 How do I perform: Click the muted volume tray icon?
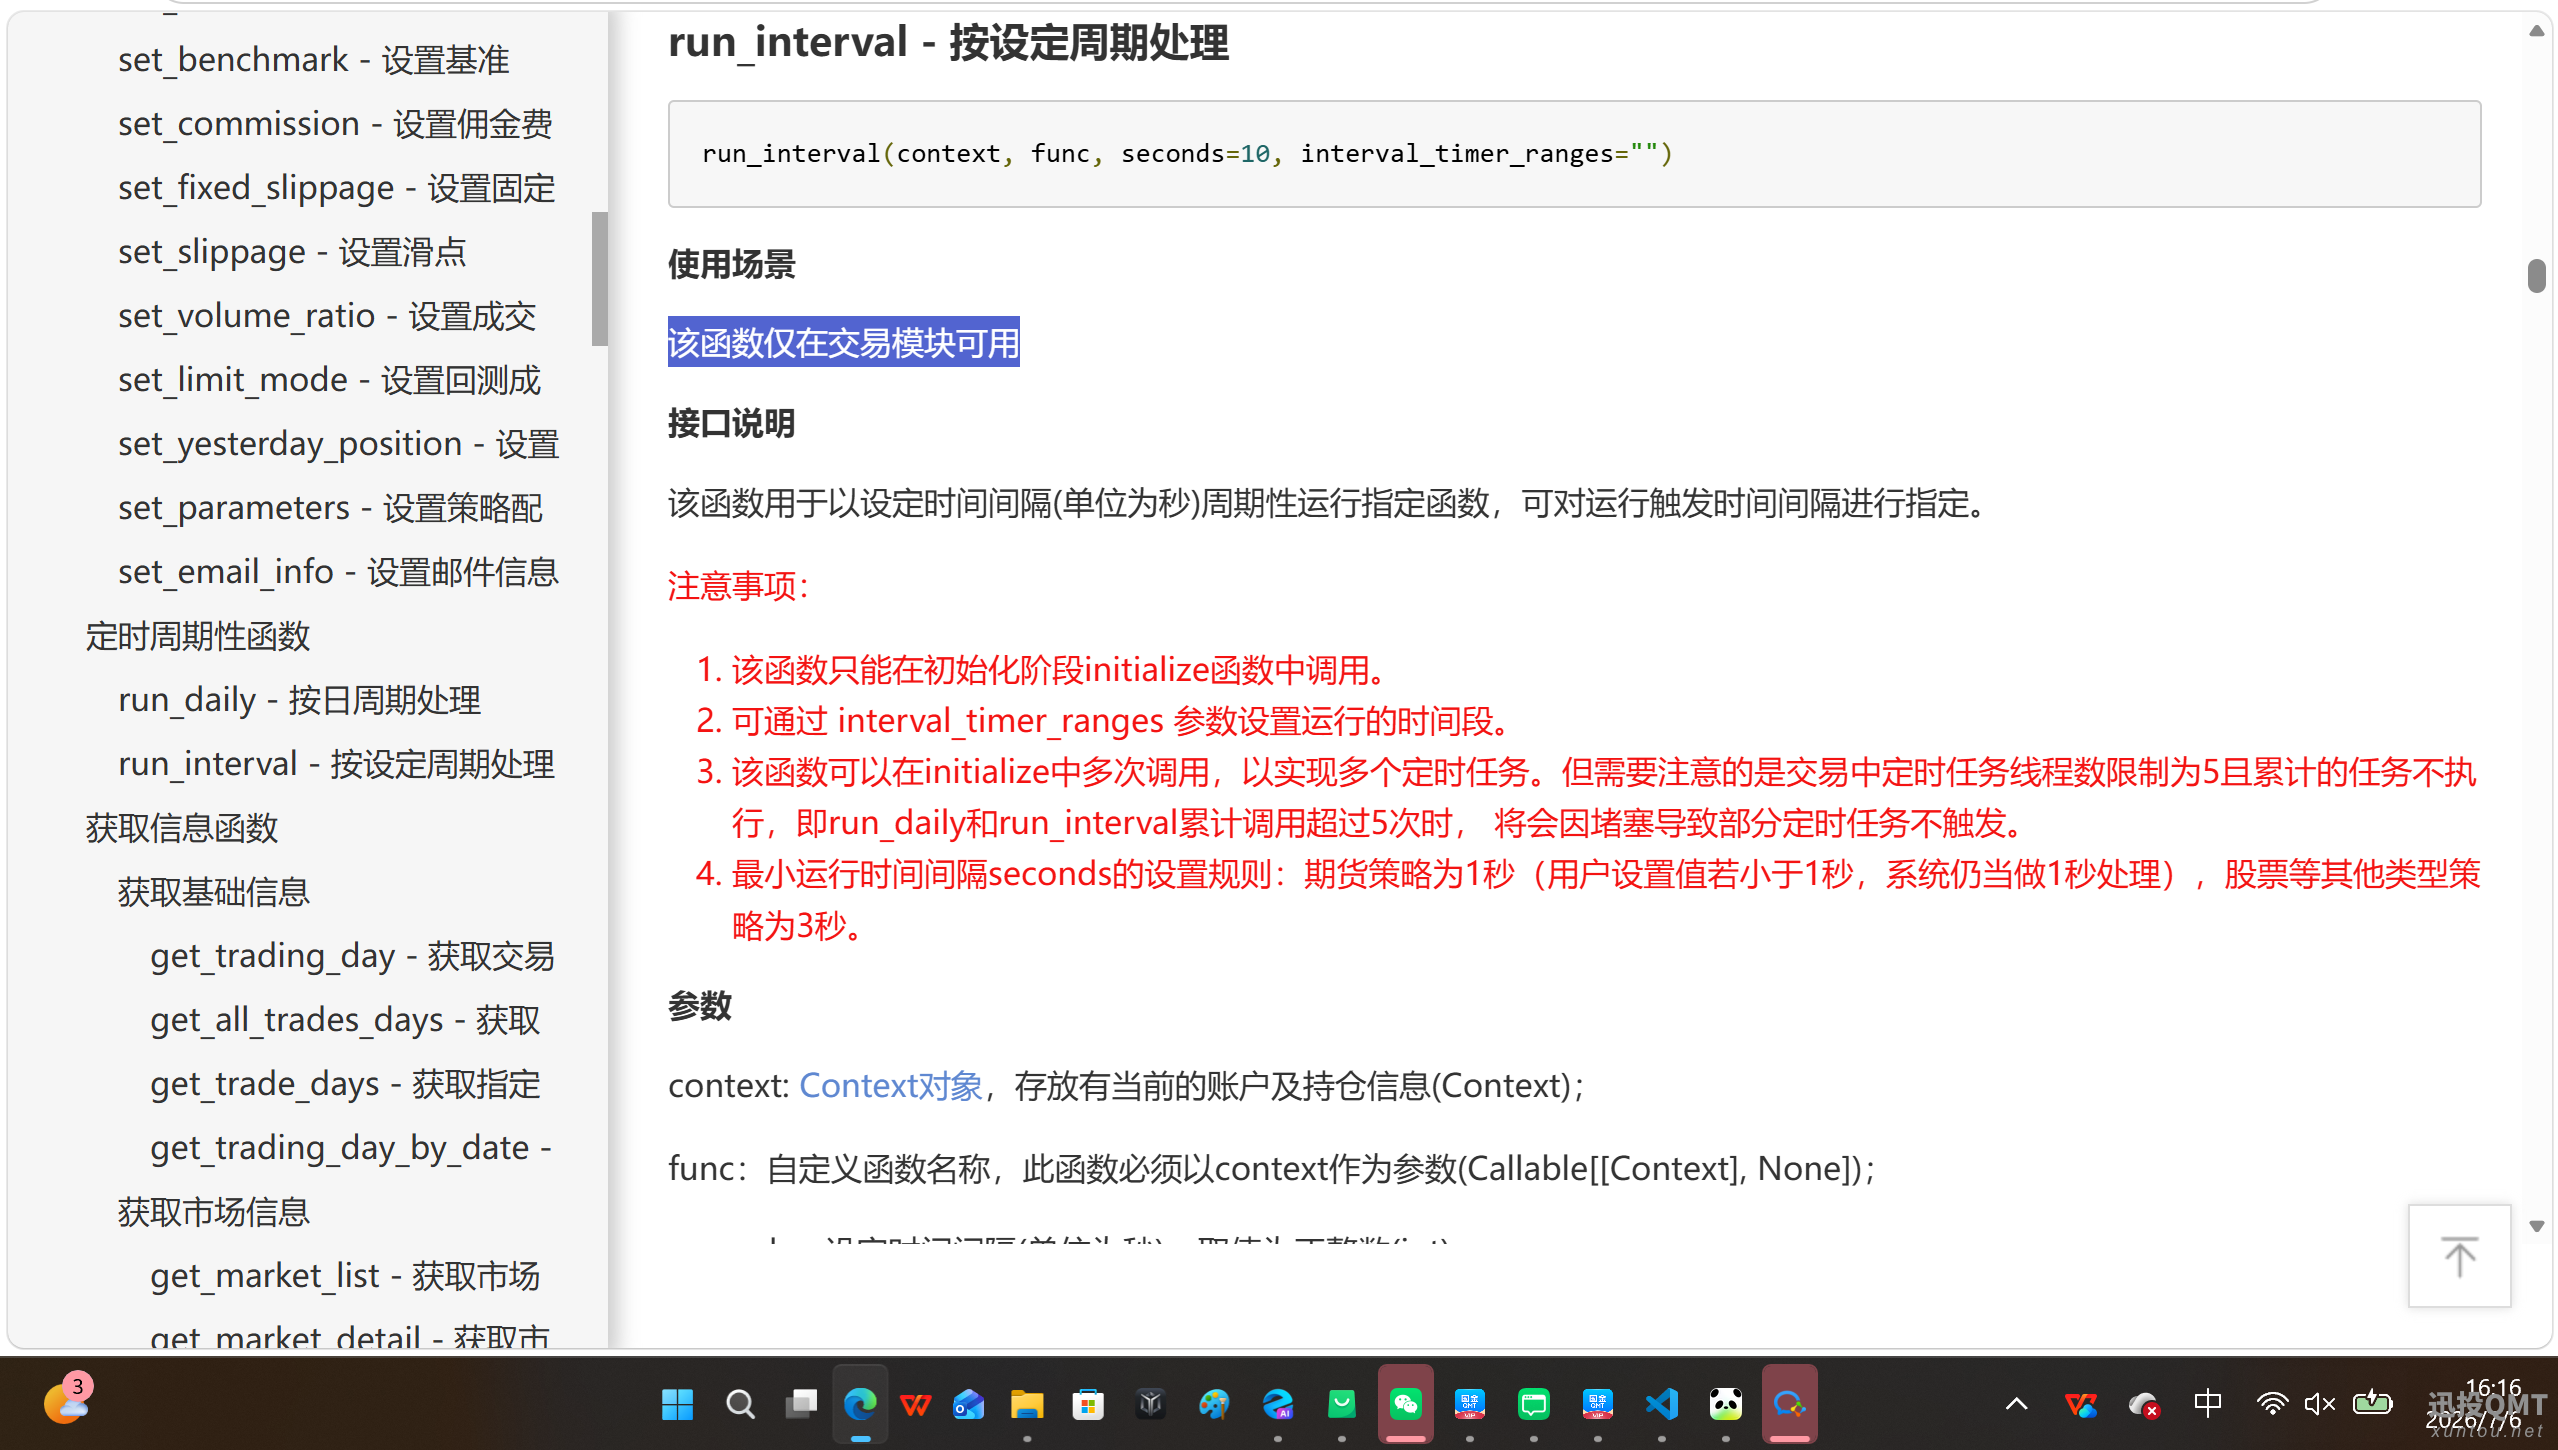coord(2320,1404)
